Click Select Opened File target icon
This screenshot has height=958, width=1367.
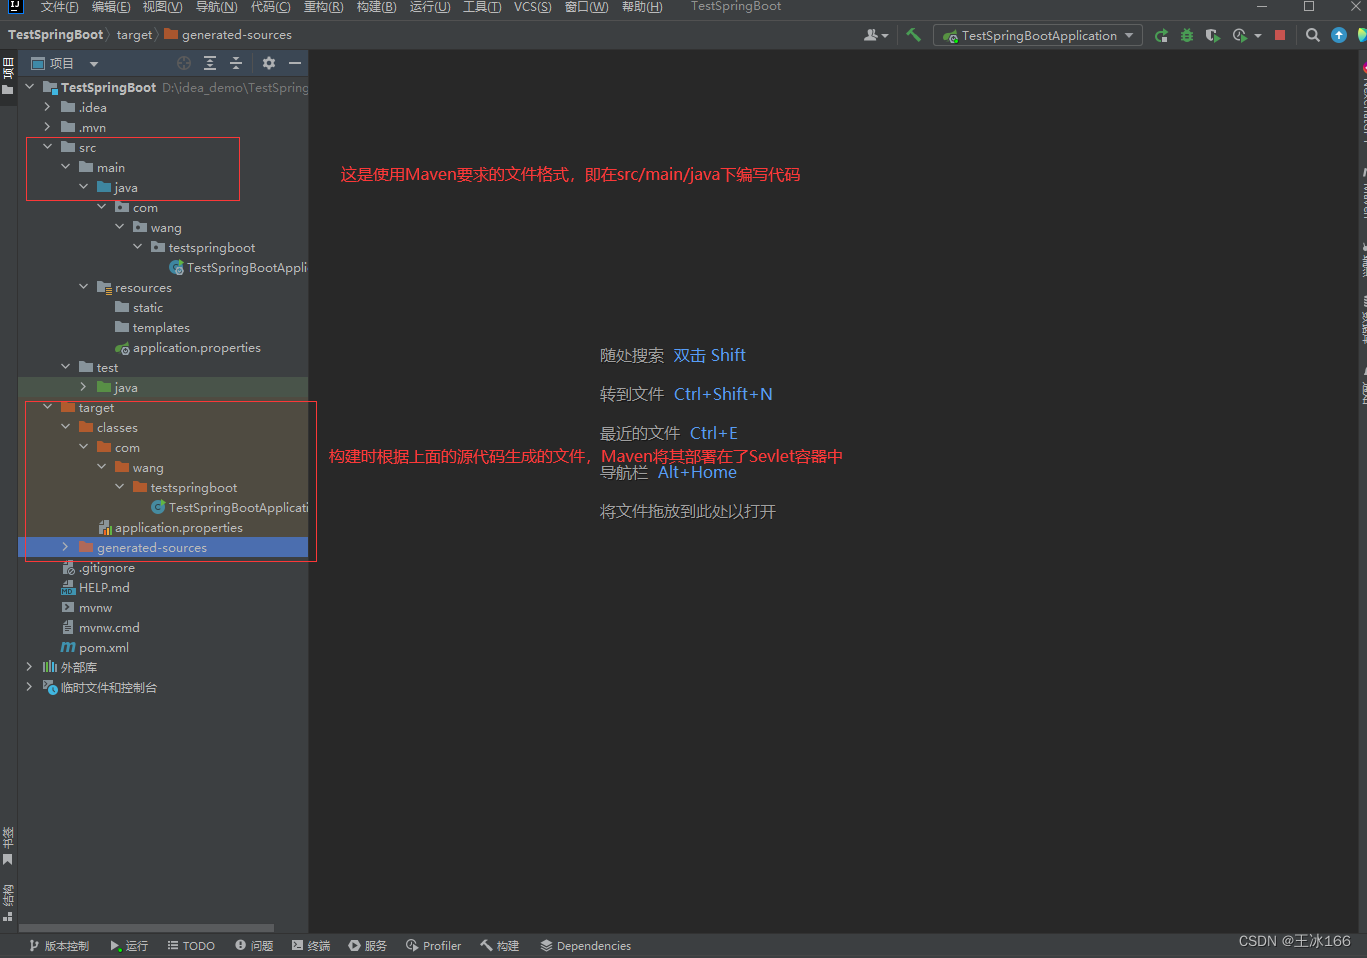coord(183,63)
